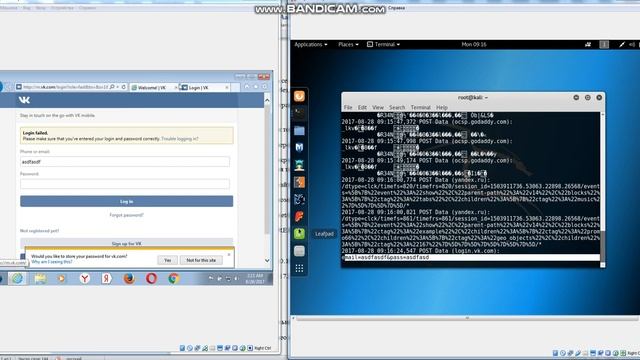Click the IE page vertical scrollbar
640x360 pixels.
click(267, 180)
